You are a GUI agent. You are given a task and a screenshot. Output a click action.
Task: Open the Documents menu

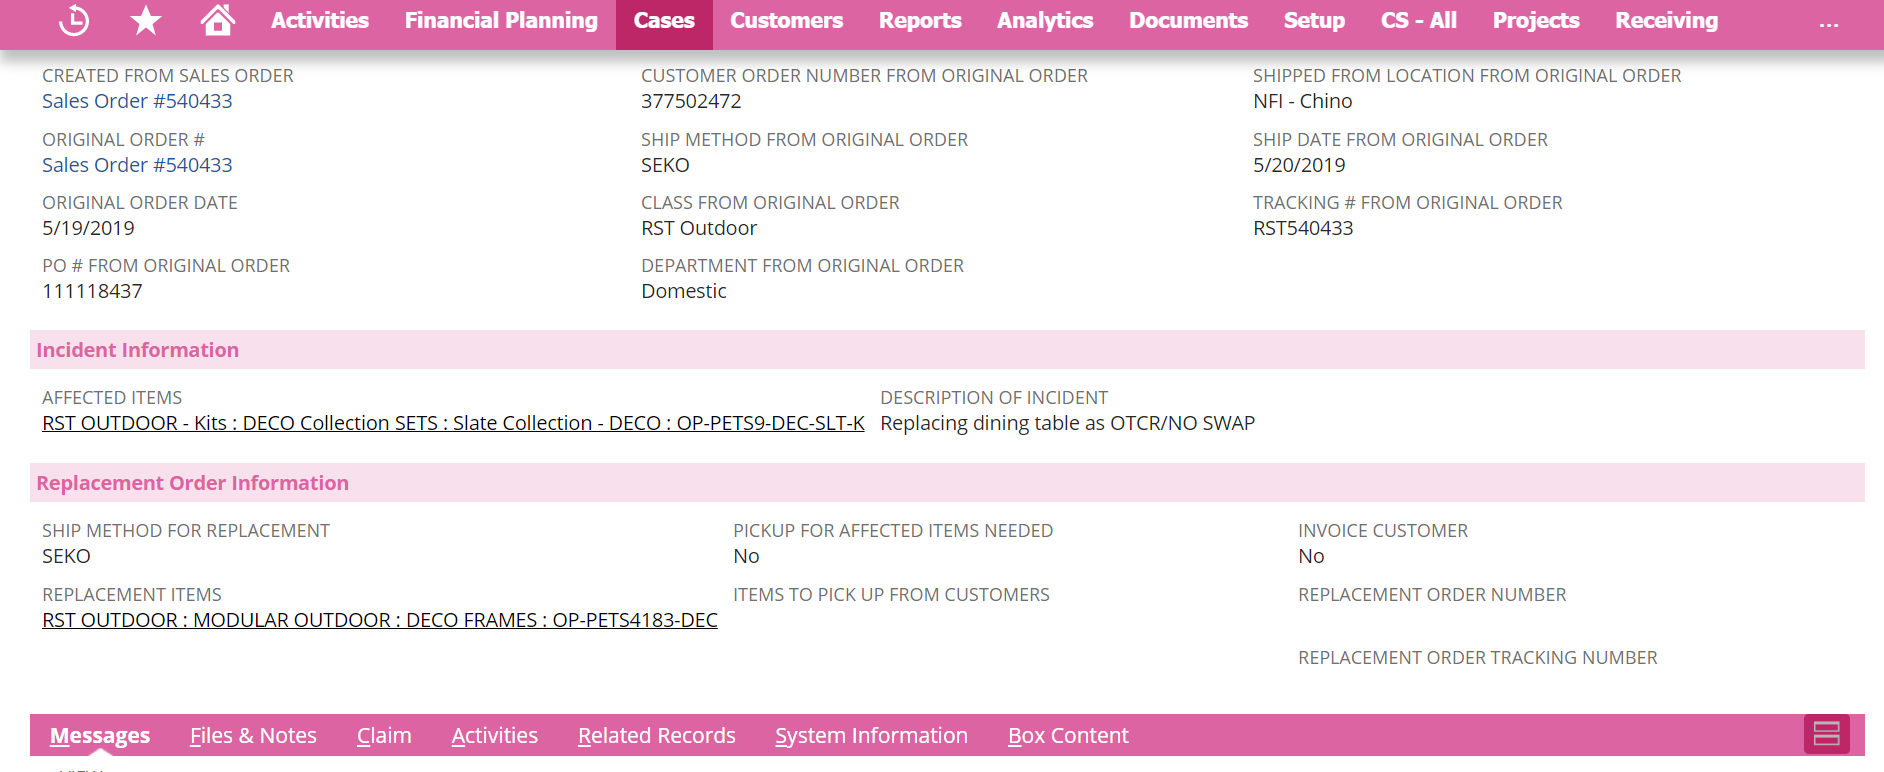[x=1188, y=21]
